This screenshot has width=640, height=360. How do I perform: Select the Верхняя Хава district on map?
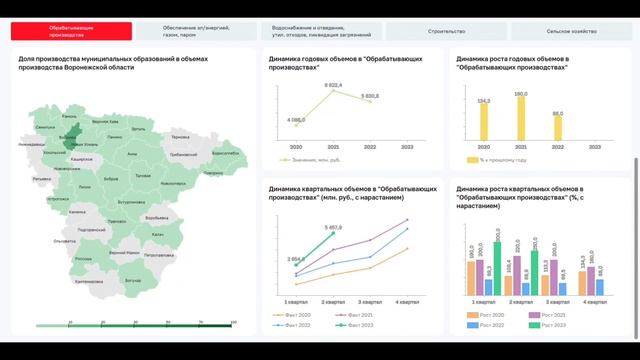click(105, 122)
